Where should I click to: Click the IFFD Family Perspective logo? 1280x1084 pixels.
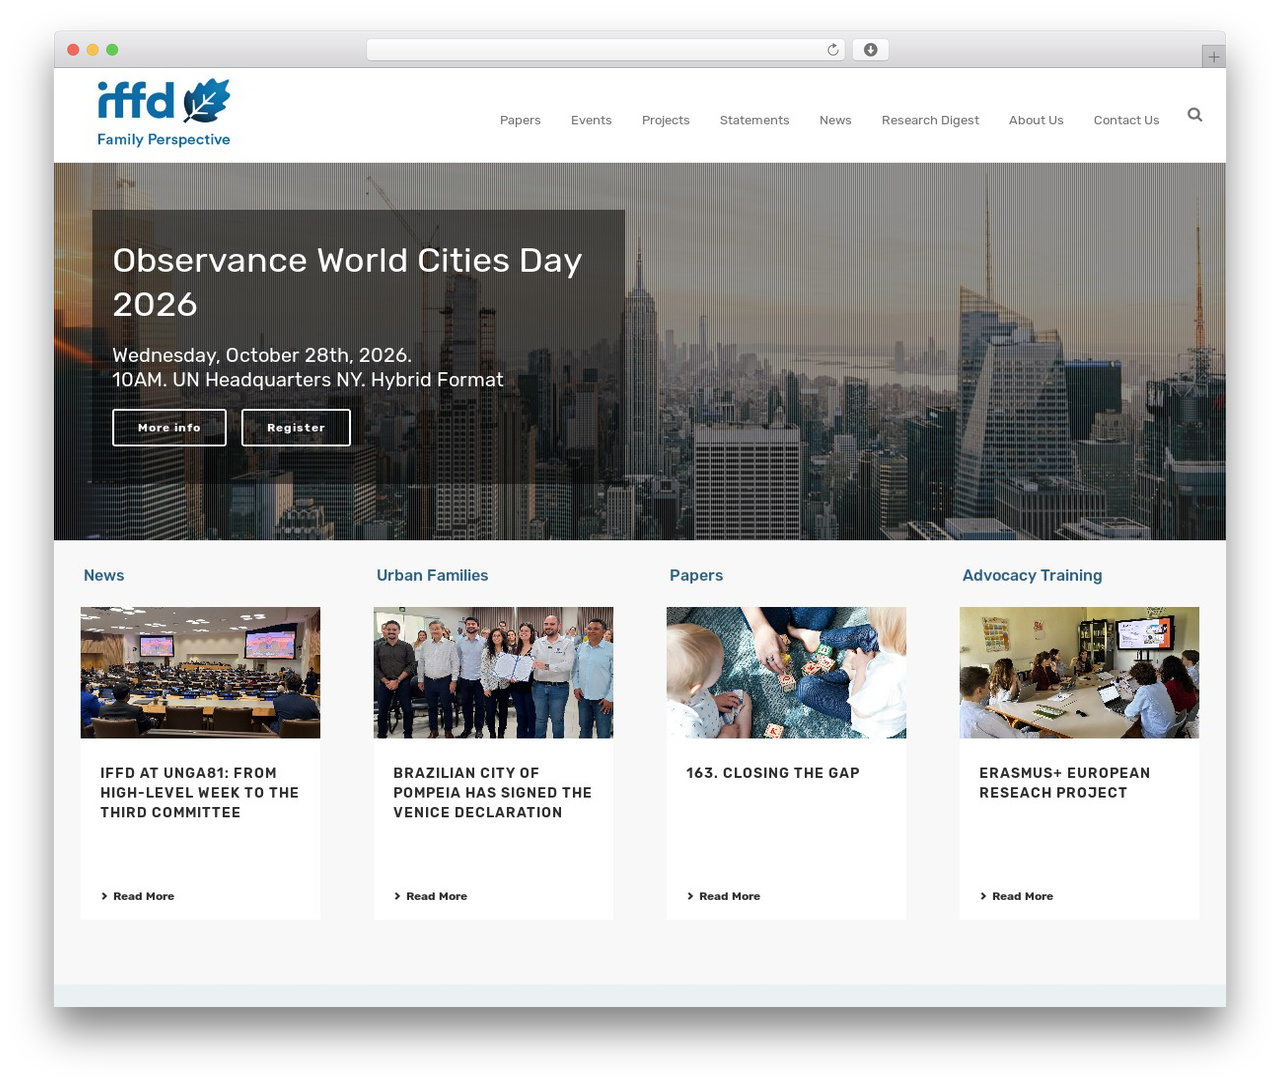point(164,113)
